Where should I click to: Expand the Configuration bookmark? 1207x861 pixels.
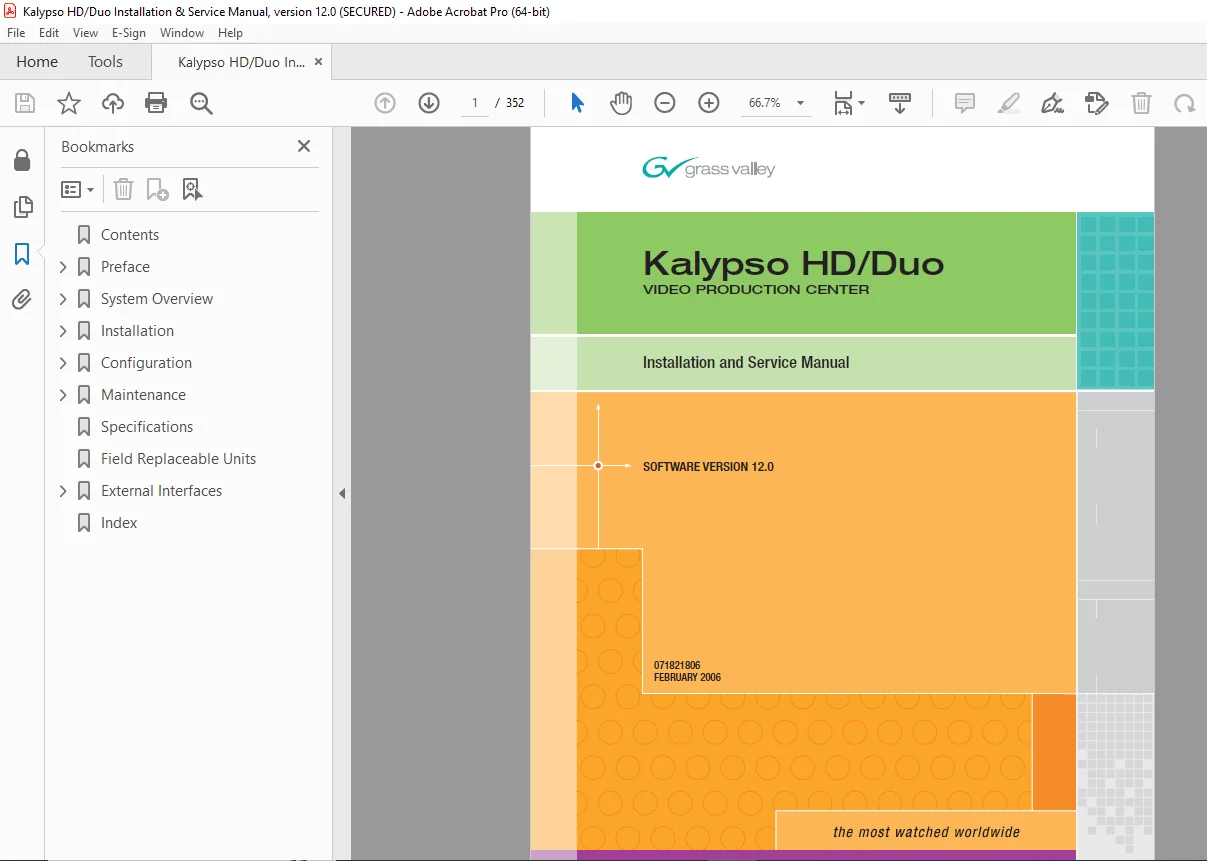coord(63,363)
